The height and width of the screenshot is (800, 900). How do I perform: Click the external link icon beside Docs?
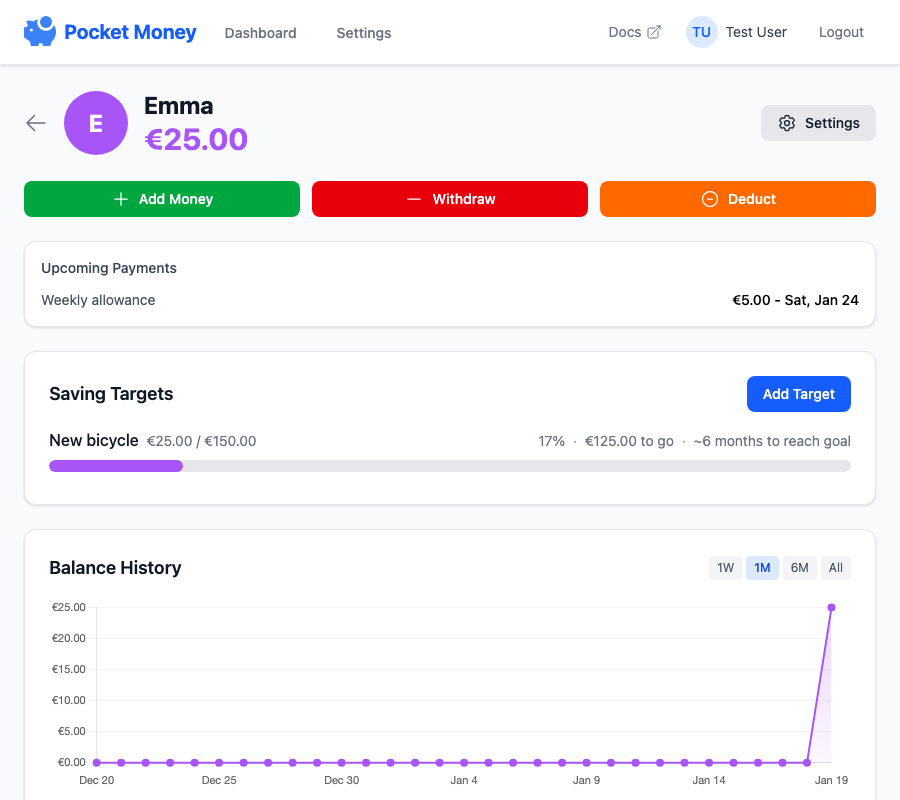click(x=654, y=32)
